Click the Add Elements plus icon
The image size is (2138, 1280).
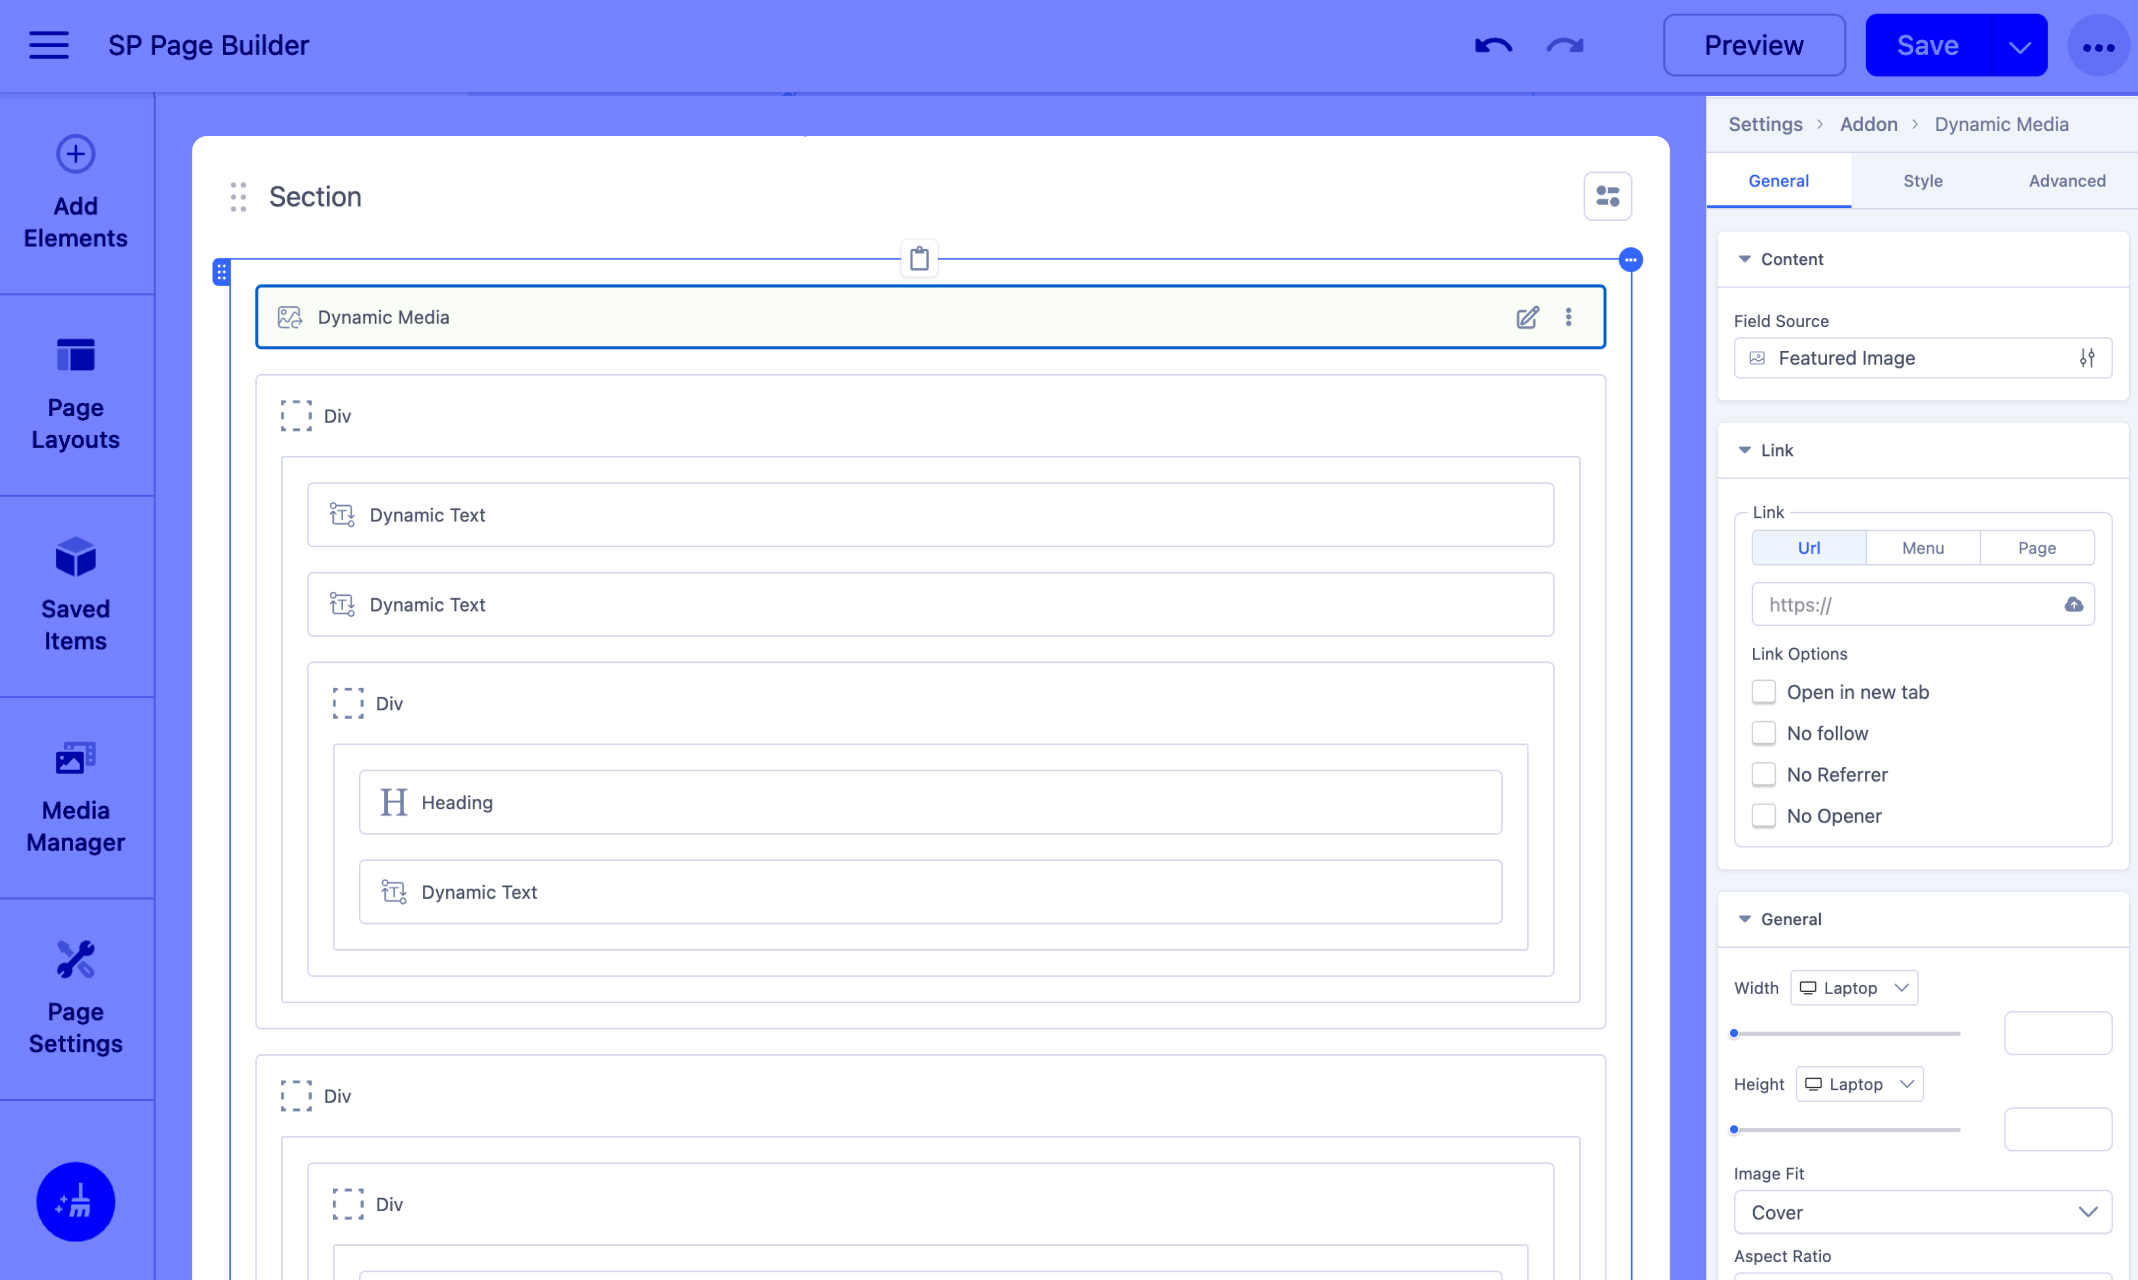(x=75, y=154)
